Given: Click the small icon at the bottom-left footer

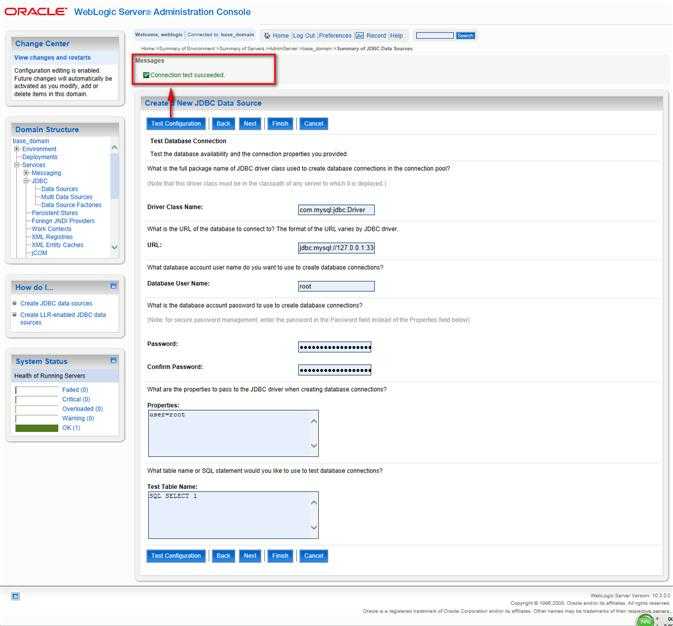Looking at the screenshot, I should [15, 596].
